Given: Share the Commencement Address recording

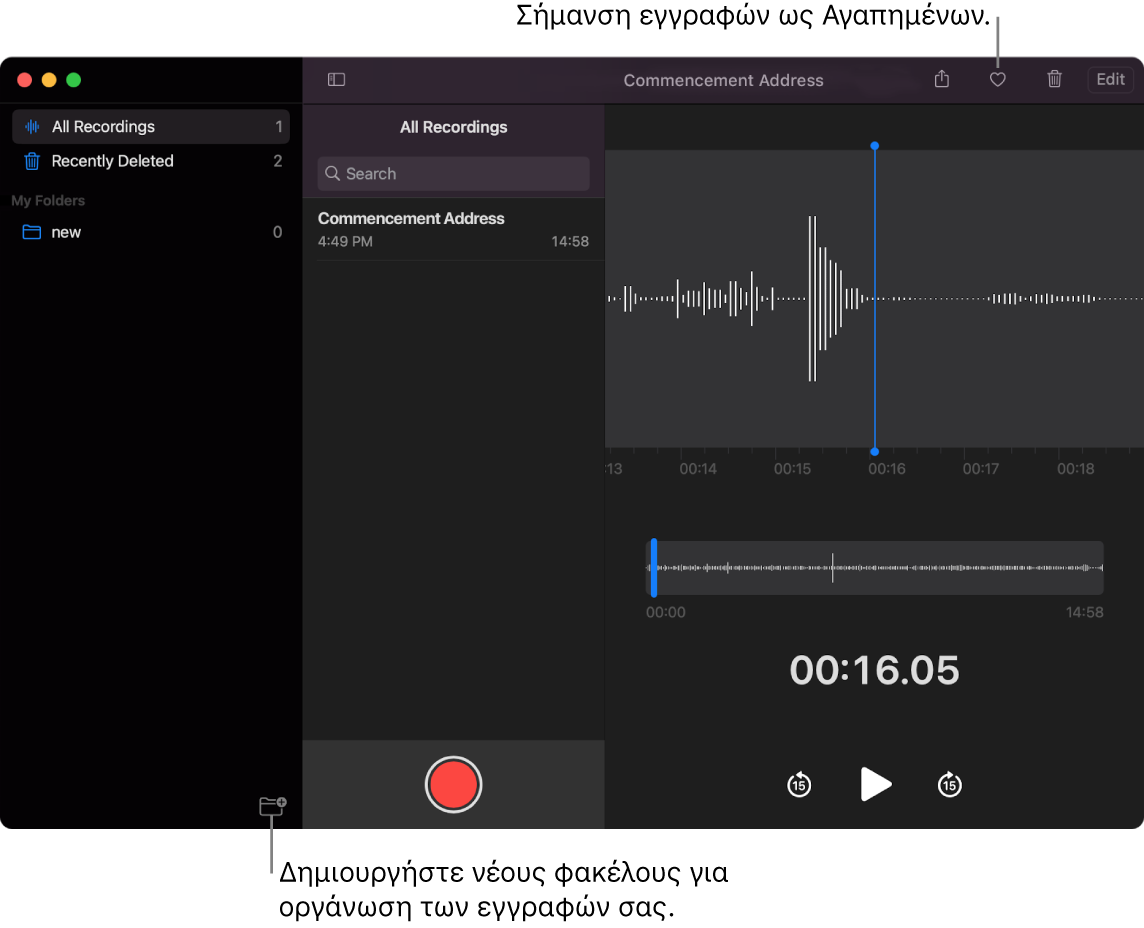Looking at the screenshot, I should [x=942, y=79].
